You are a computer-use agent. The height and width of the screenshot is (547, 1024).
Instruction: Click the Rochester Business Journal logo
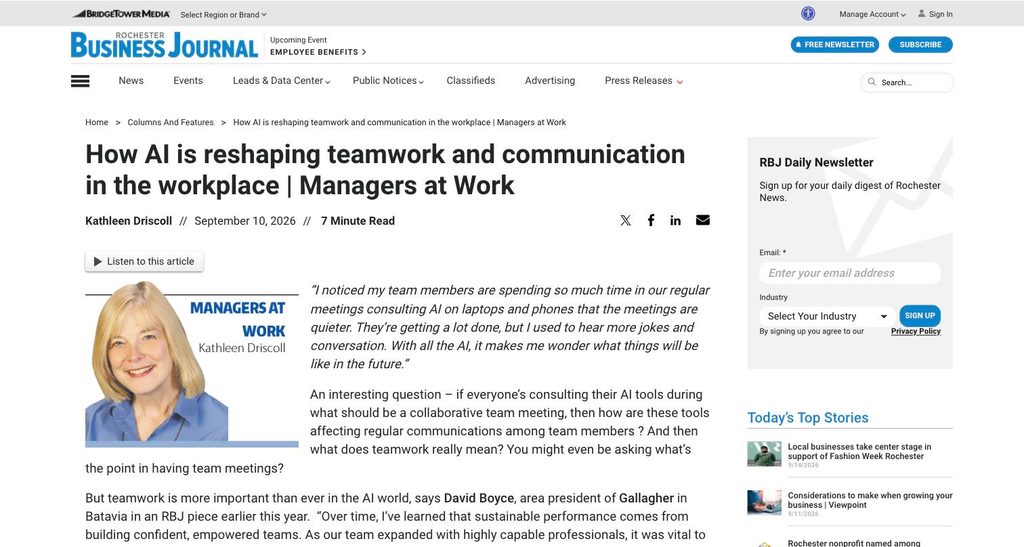coord(164,45)
